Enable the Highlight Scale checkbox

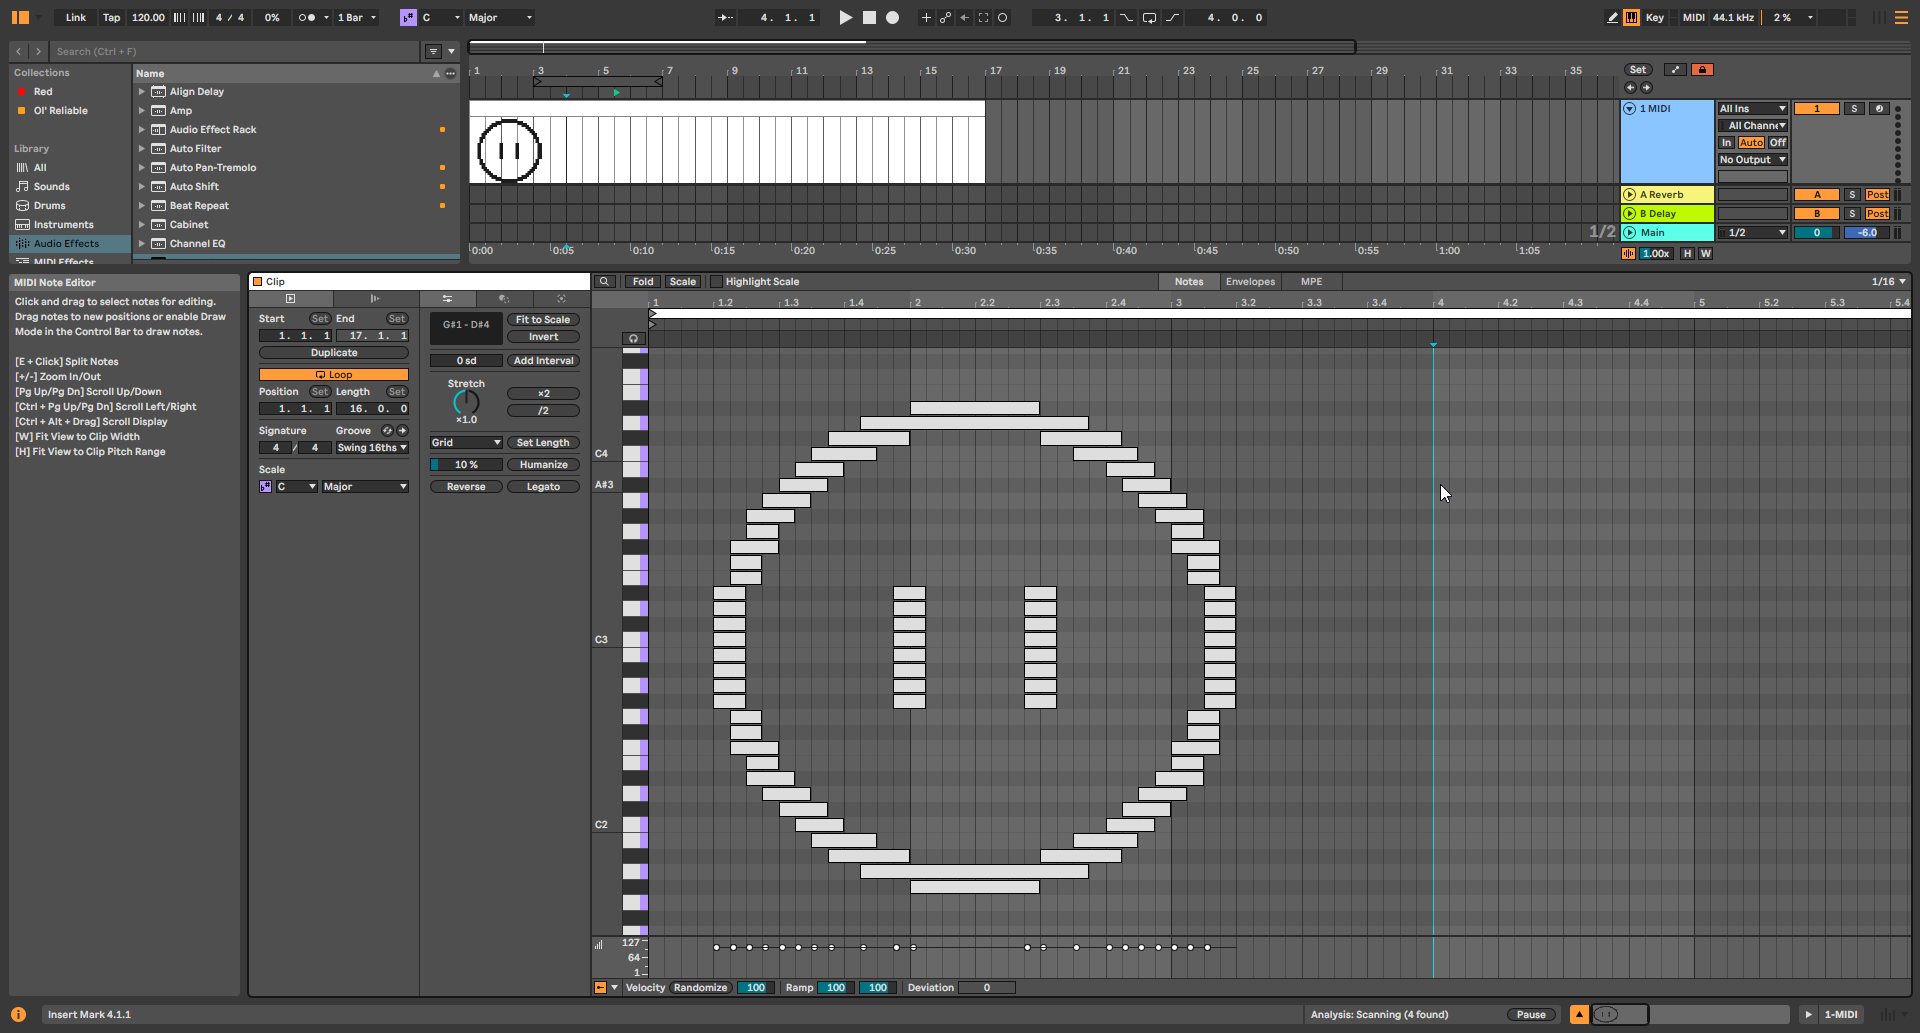tap(715, 282)
